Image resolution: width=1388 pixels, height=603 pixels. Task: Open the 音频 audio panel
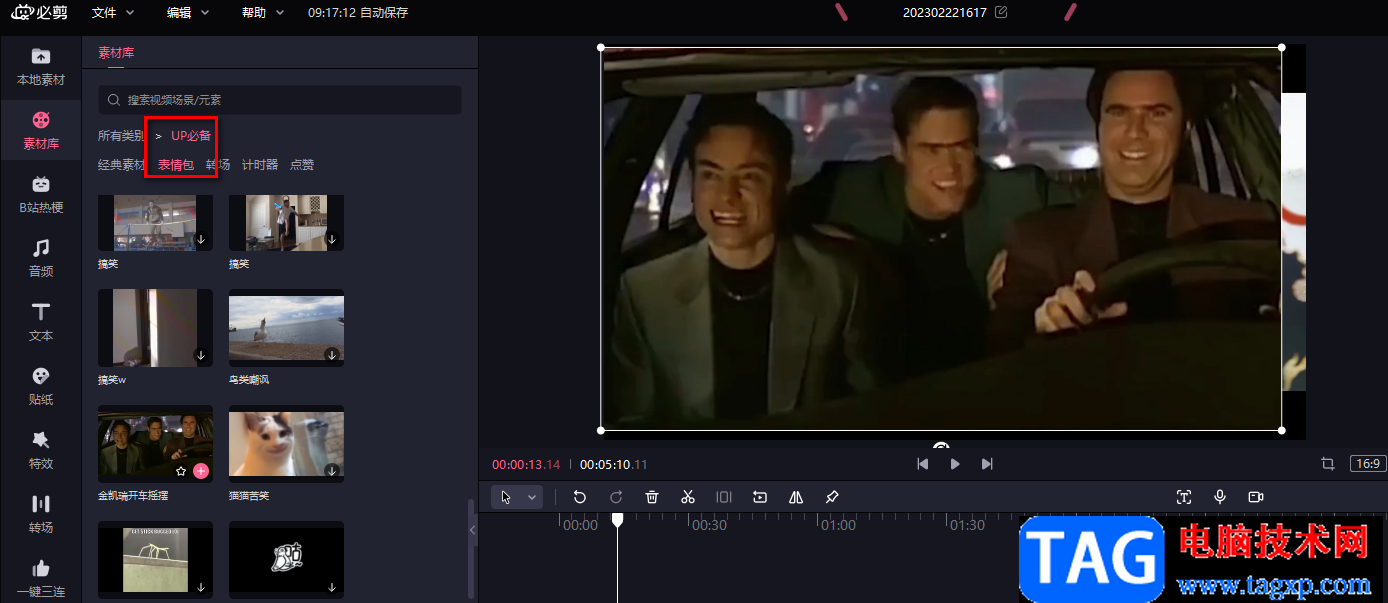[40, 259]
